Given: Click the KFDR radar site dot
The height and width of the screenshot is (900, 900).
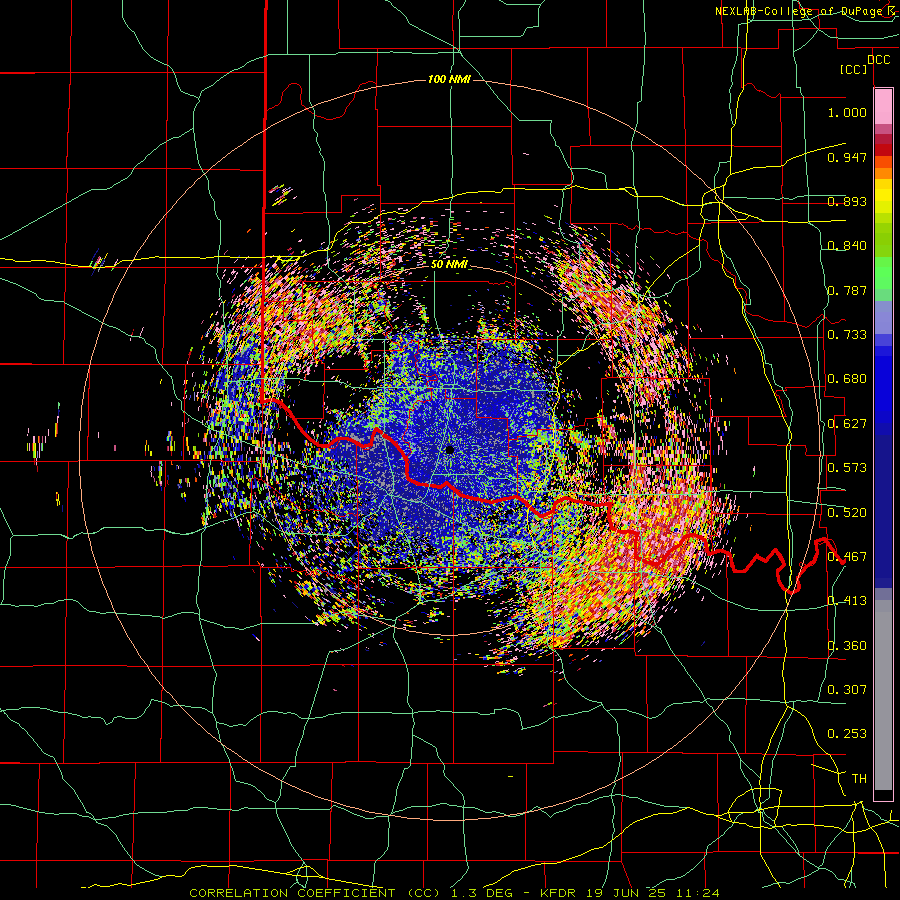Looking at the screenshot, I should point(449,449).
